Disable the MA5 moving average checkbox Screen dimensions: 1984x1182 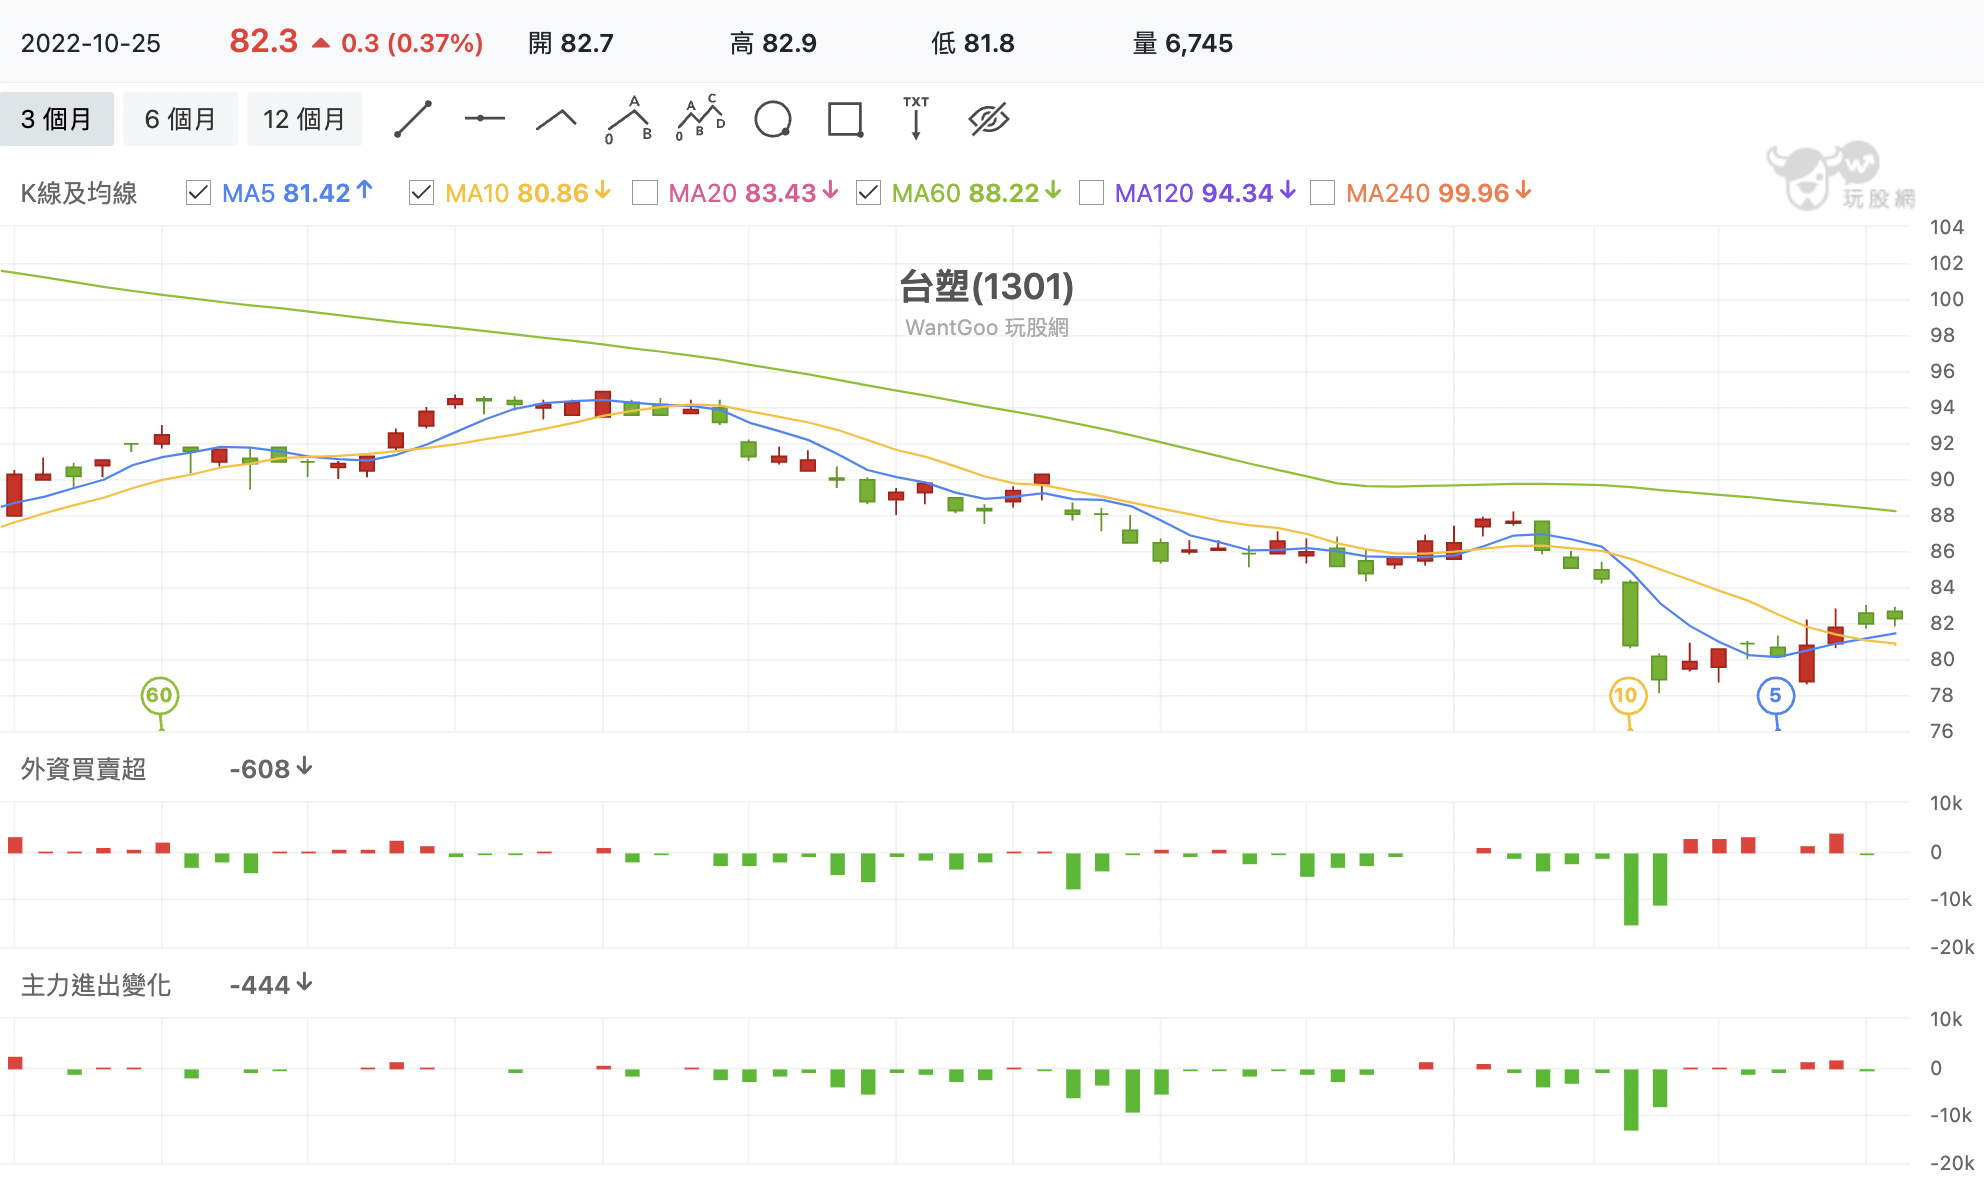coord(197,192)
